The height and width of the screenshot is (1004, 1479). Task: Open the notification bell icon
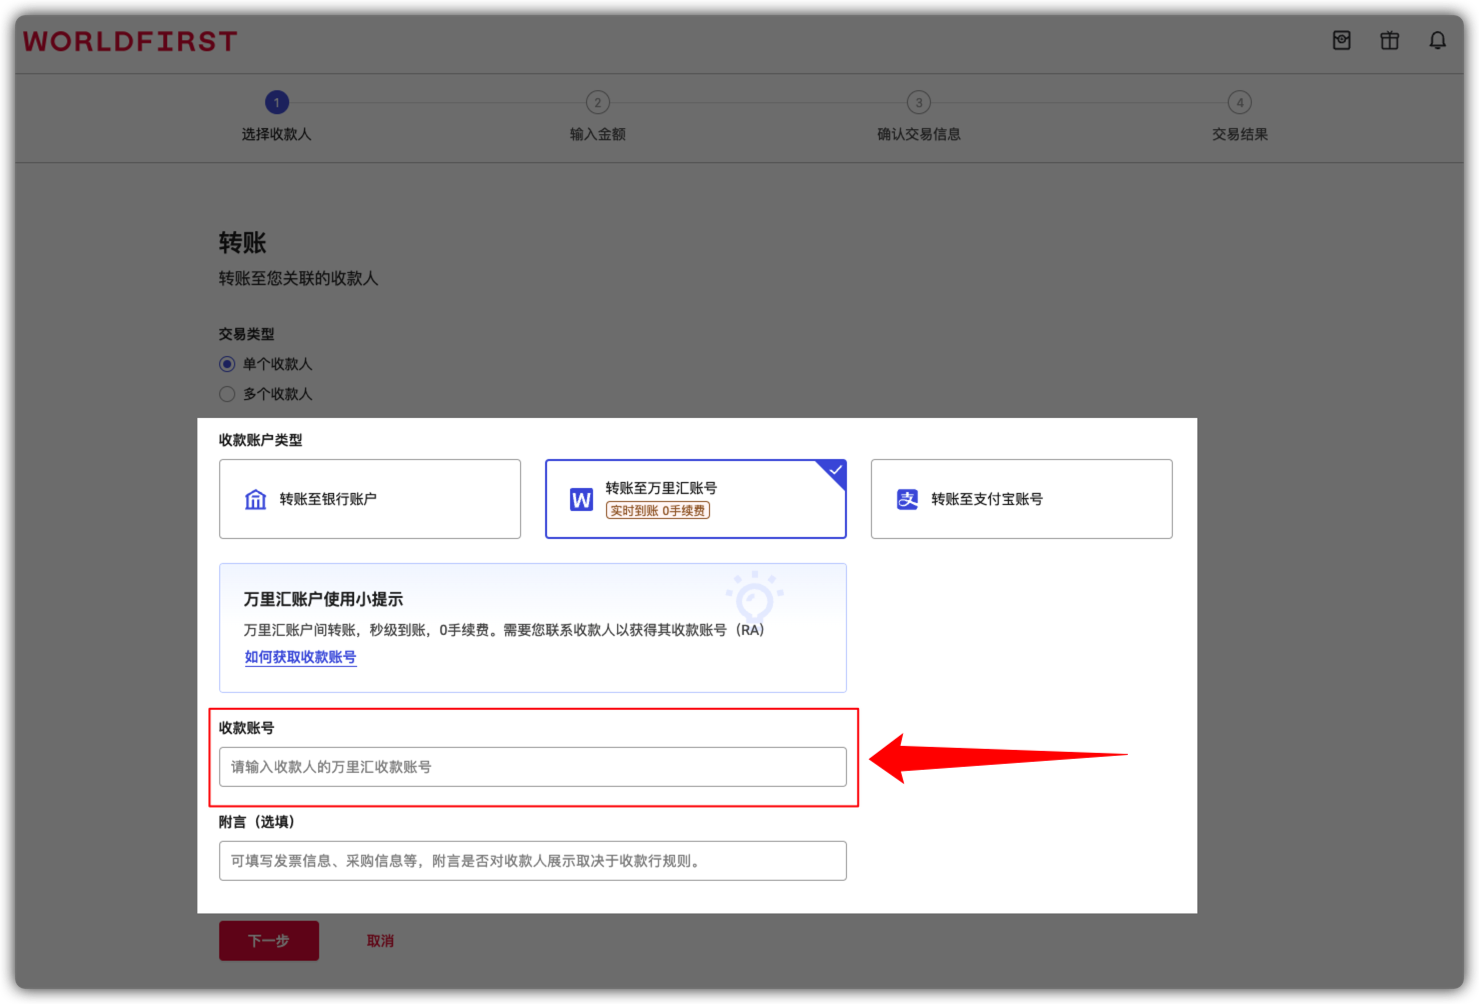click(1437, 40)
